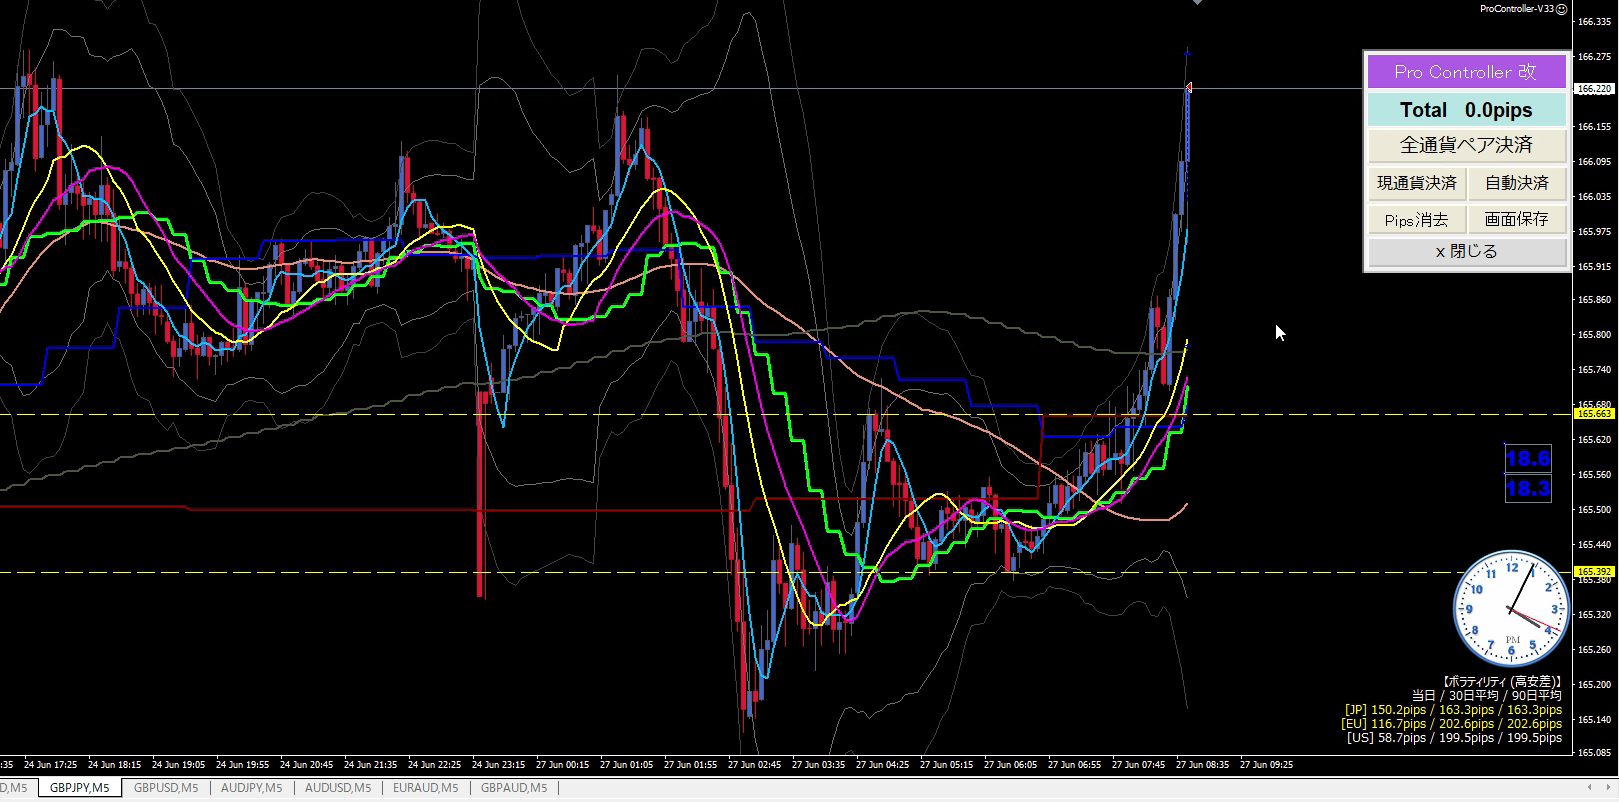Close the panel with x 閉じる
This screenshot has height=802, width=1619.
tap(1466, 252)
